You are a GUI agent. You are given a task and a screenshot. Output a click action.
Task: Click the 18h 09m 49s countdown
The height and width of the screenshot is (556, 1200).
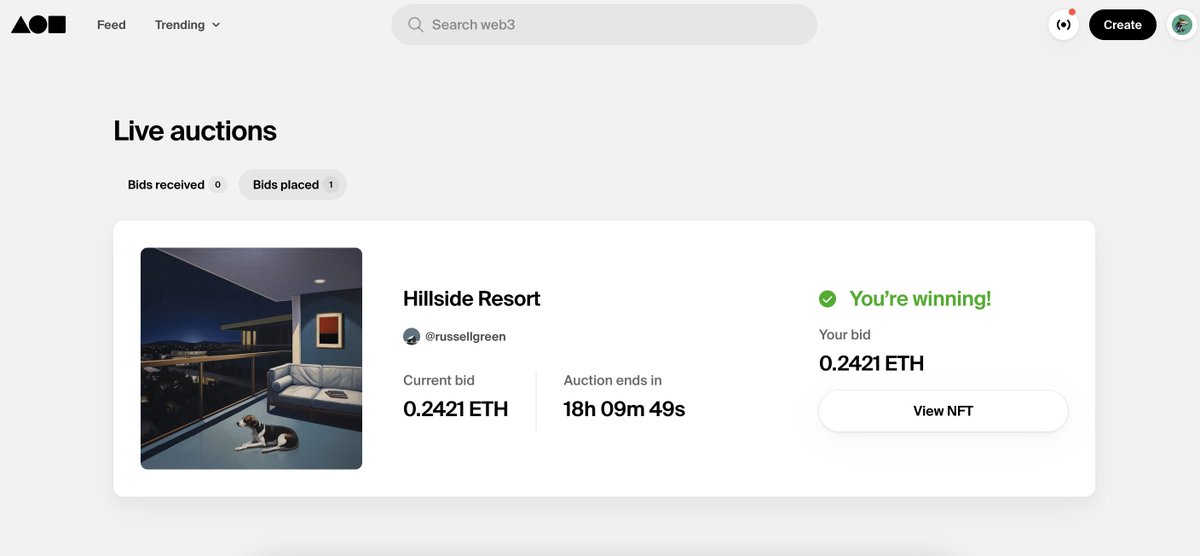624,409
